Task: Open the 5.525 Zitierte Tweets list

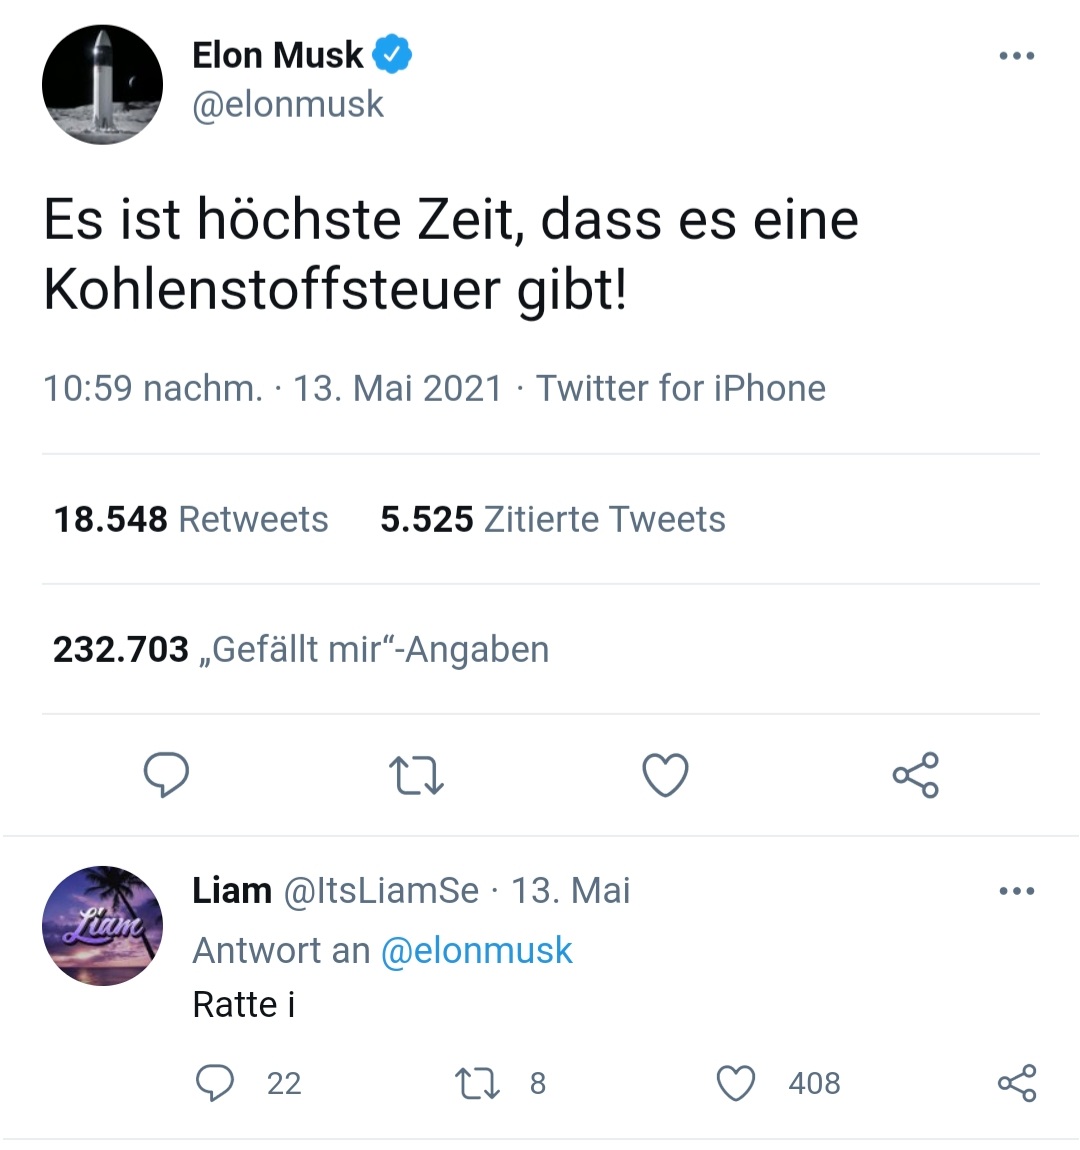Action: tap(553, 519)
